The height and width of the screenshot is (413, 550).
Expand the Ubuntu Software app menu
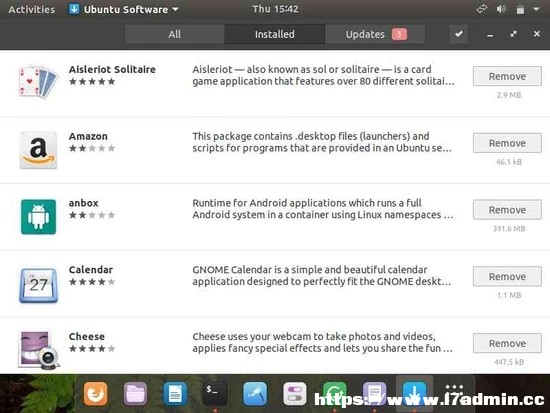124,9
